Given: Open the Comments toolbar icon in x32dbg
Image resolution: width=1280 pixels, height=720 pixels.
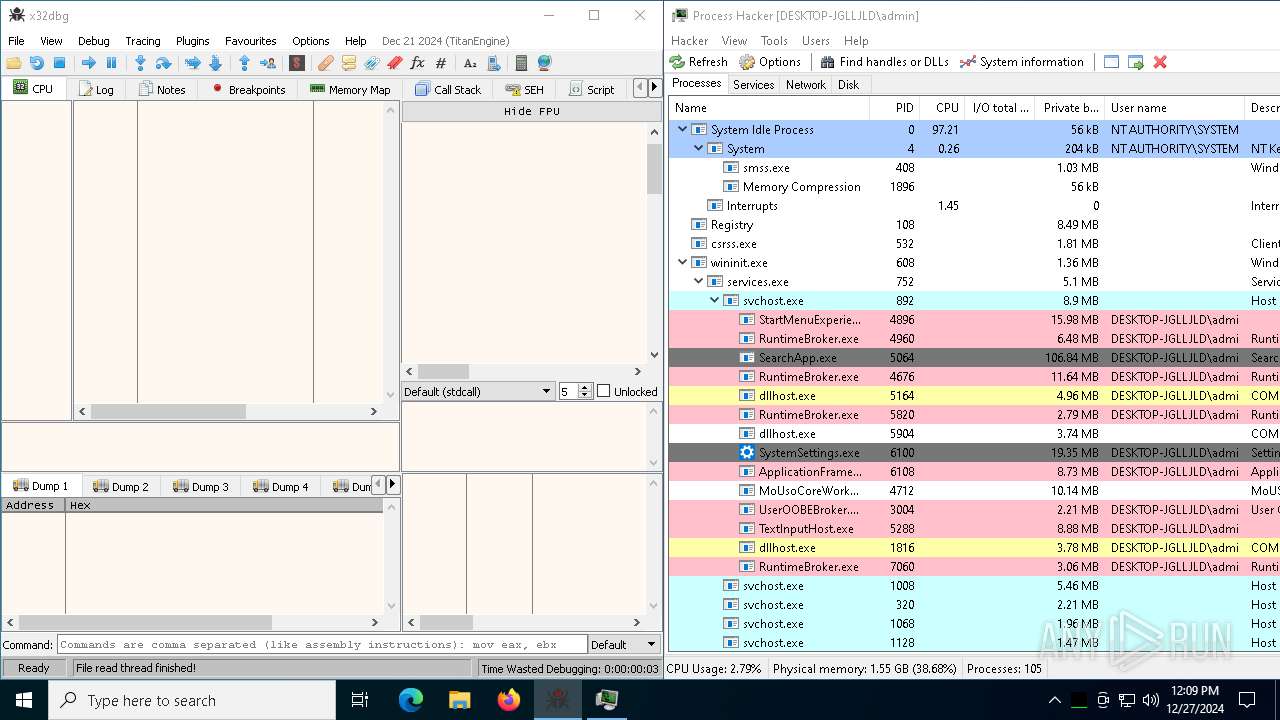Looking at the screenshot, I should tap(348, 63).
